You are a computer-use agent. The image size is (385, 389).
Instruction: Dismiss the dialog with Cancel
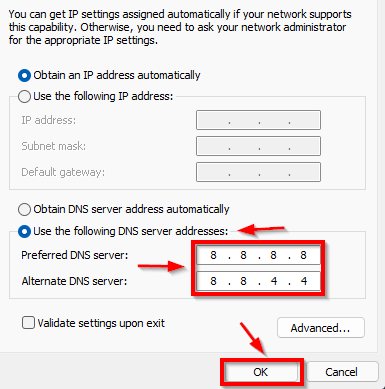click(342, 372)
